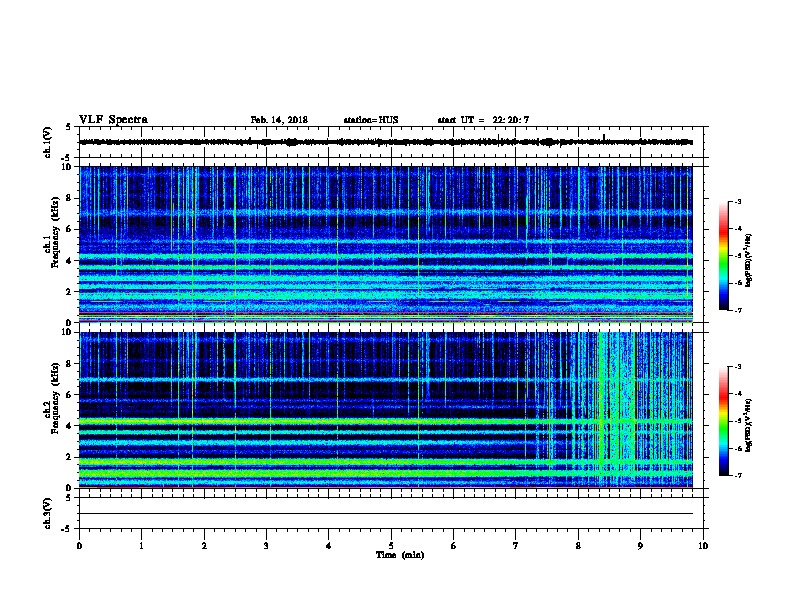
Task: Click ch.1 frequency axis tick label 8
Action: [x=69, y=198]
